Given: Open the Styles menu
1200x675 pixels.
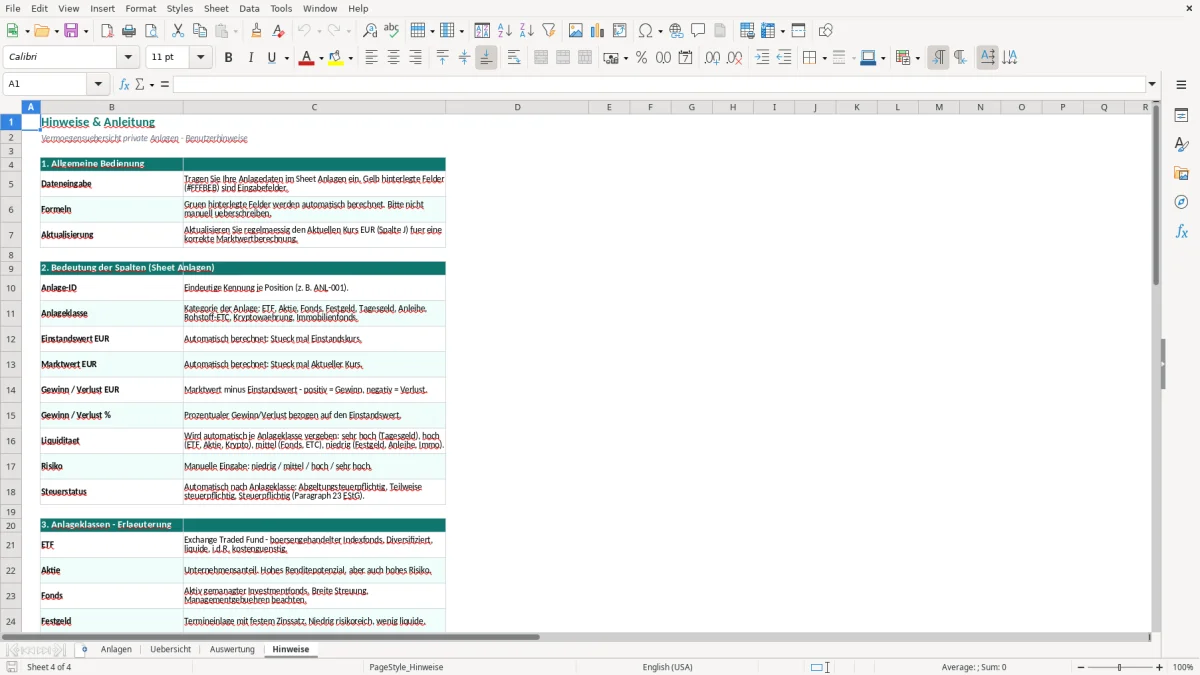Looking at the screenshot, I should tap(180, 8).
